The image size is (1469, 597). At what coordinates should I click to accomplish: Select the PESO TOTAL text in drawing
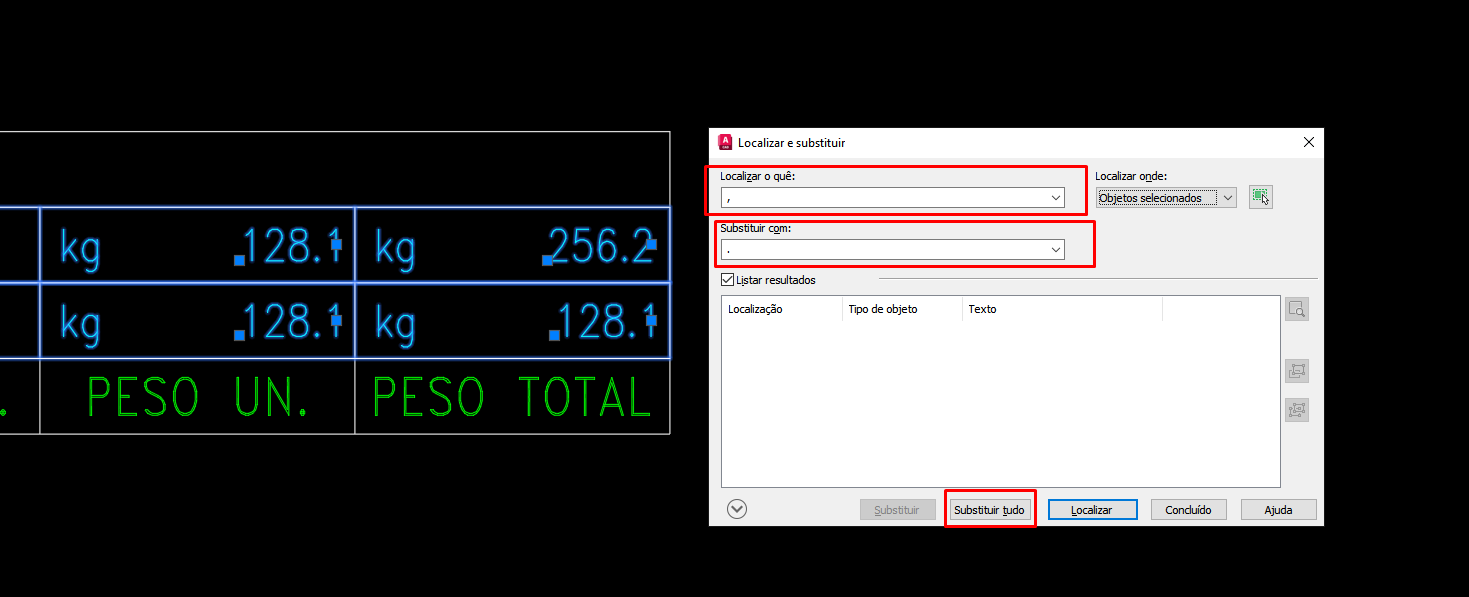(512, 398)
